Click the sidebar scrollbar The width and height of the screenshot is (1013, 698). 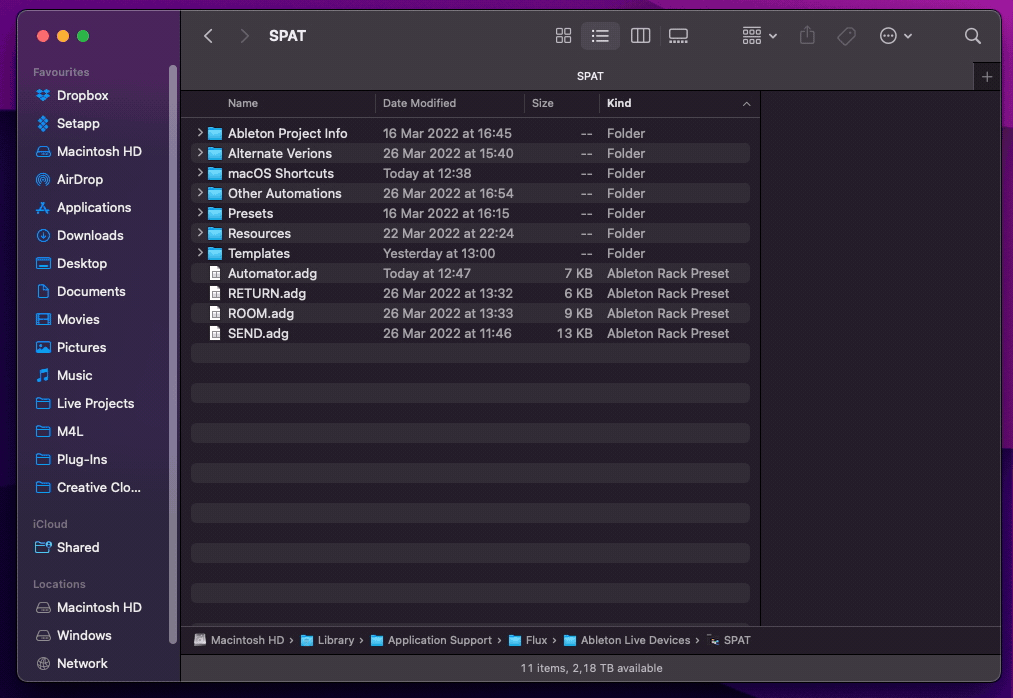tap(173, 300)
